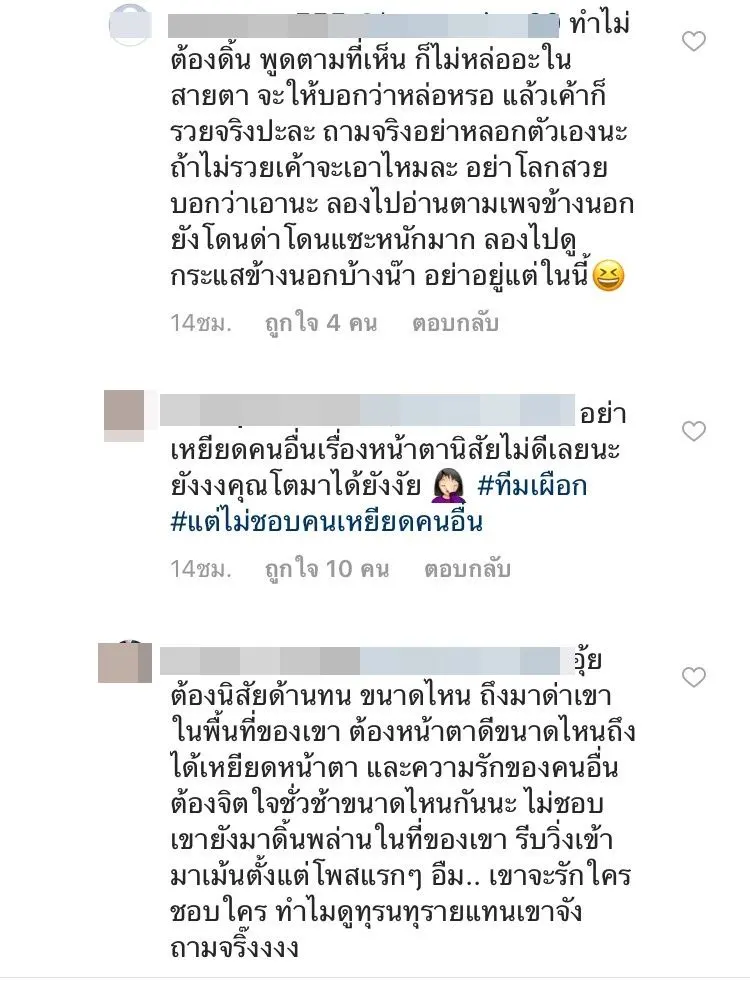
Task: Click ตอบกลับ under the second comment
Action: click(x=467, y=569)
